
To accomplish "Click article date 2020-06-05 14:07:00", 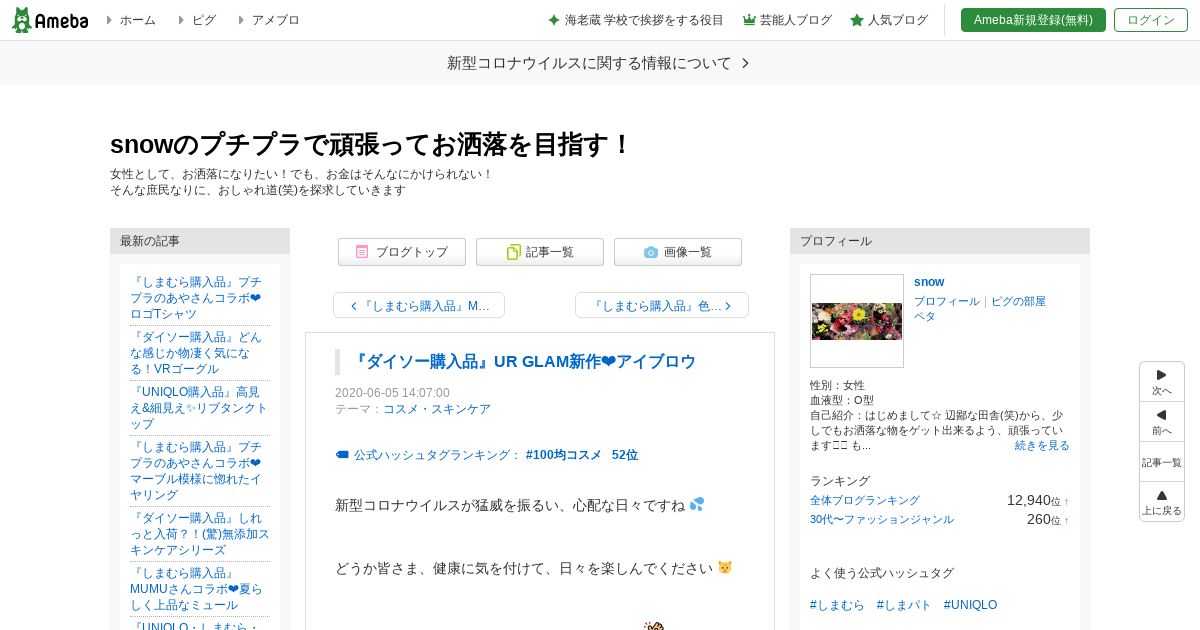I will [392, 393].
